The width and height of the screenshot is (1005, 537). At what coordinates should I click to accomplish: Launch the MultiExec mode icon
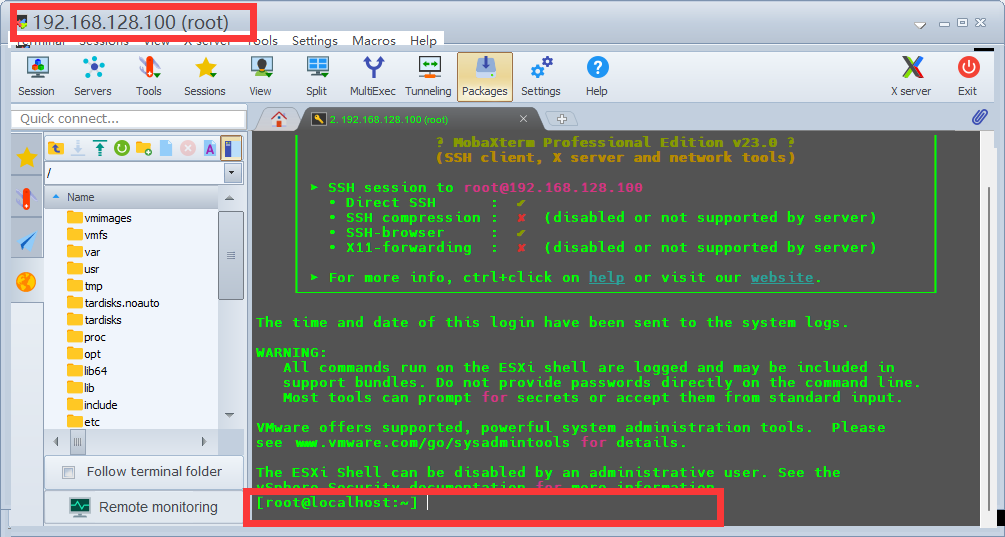coord(373,76)
